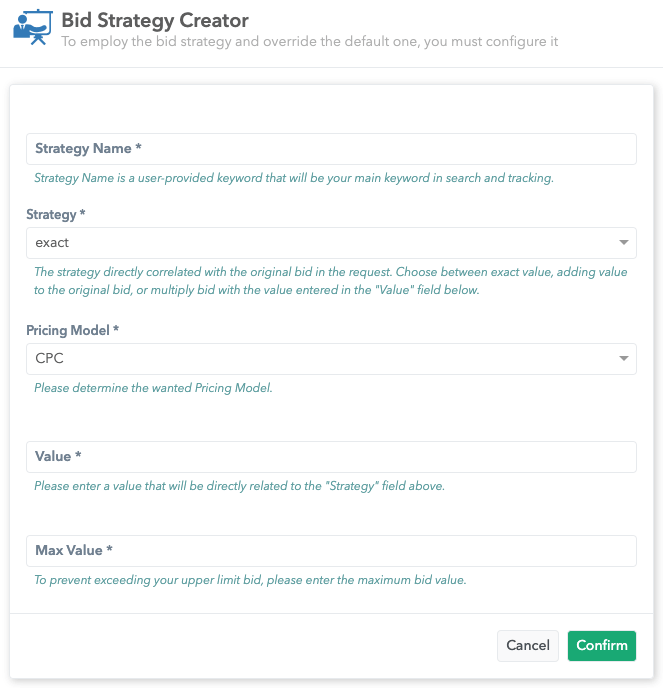Screen dimensions: 663x688
Task: Click the Pricing Model dropdown arrow
Action: [x=624, y=359]
